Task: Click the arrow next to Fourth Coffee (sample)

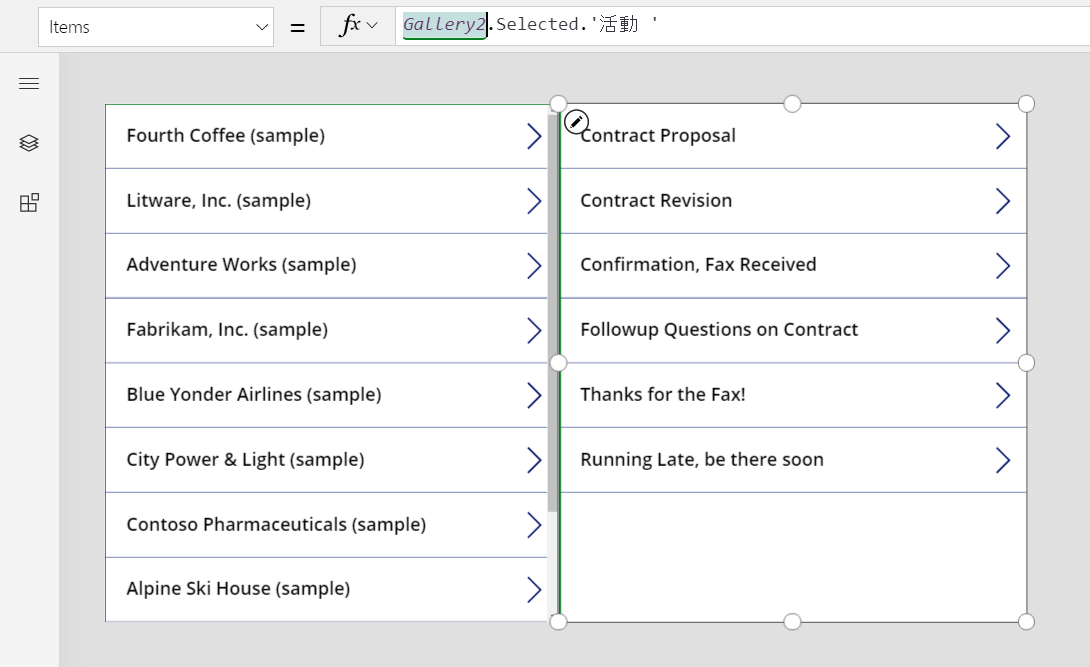Action: tap(534, 136)
